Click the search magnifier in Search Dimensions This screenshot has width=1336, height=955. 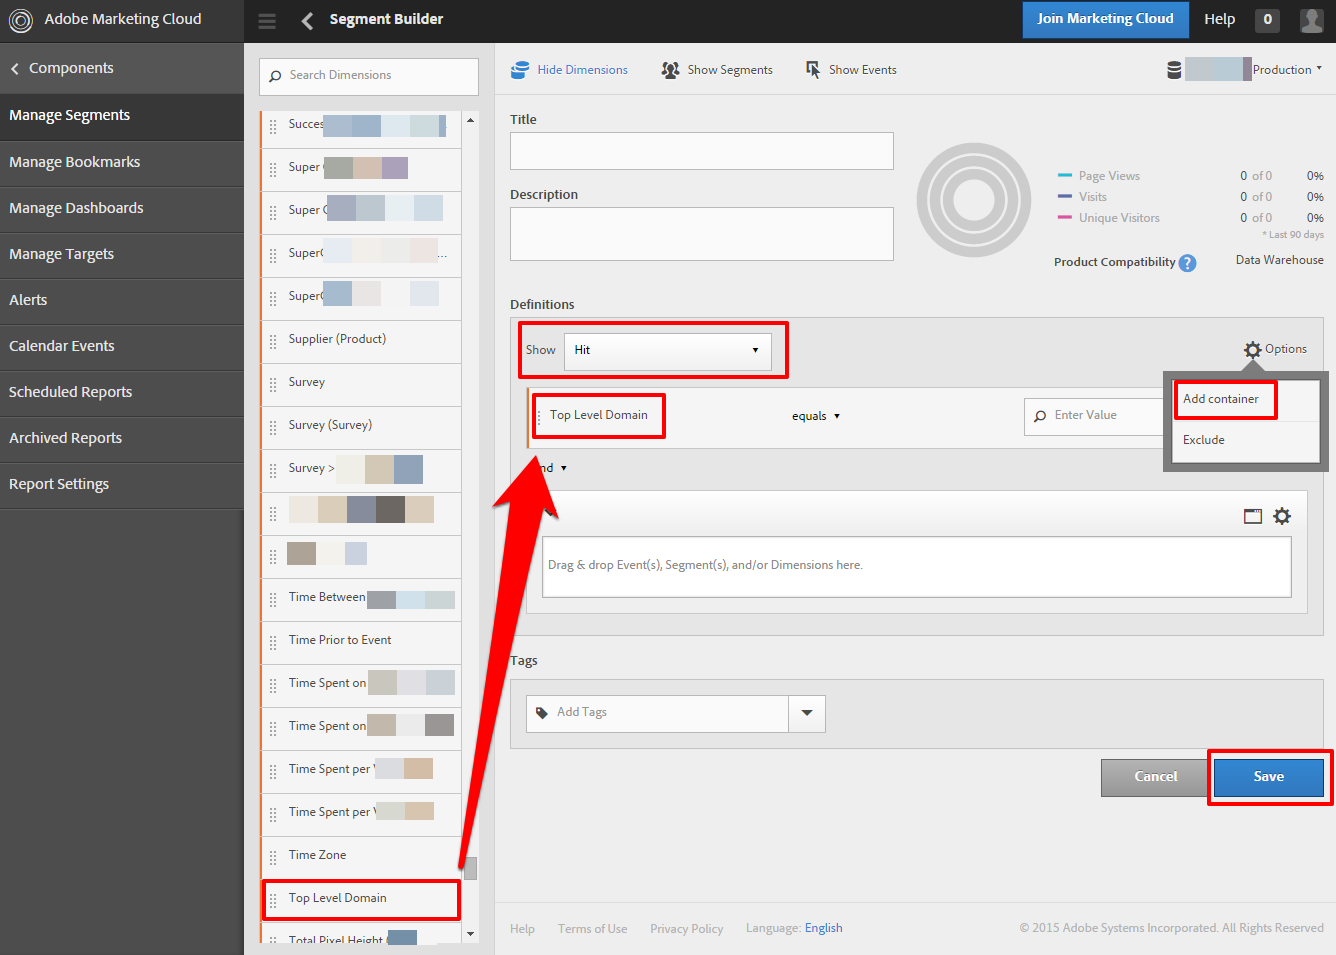(x=275, y=76)
